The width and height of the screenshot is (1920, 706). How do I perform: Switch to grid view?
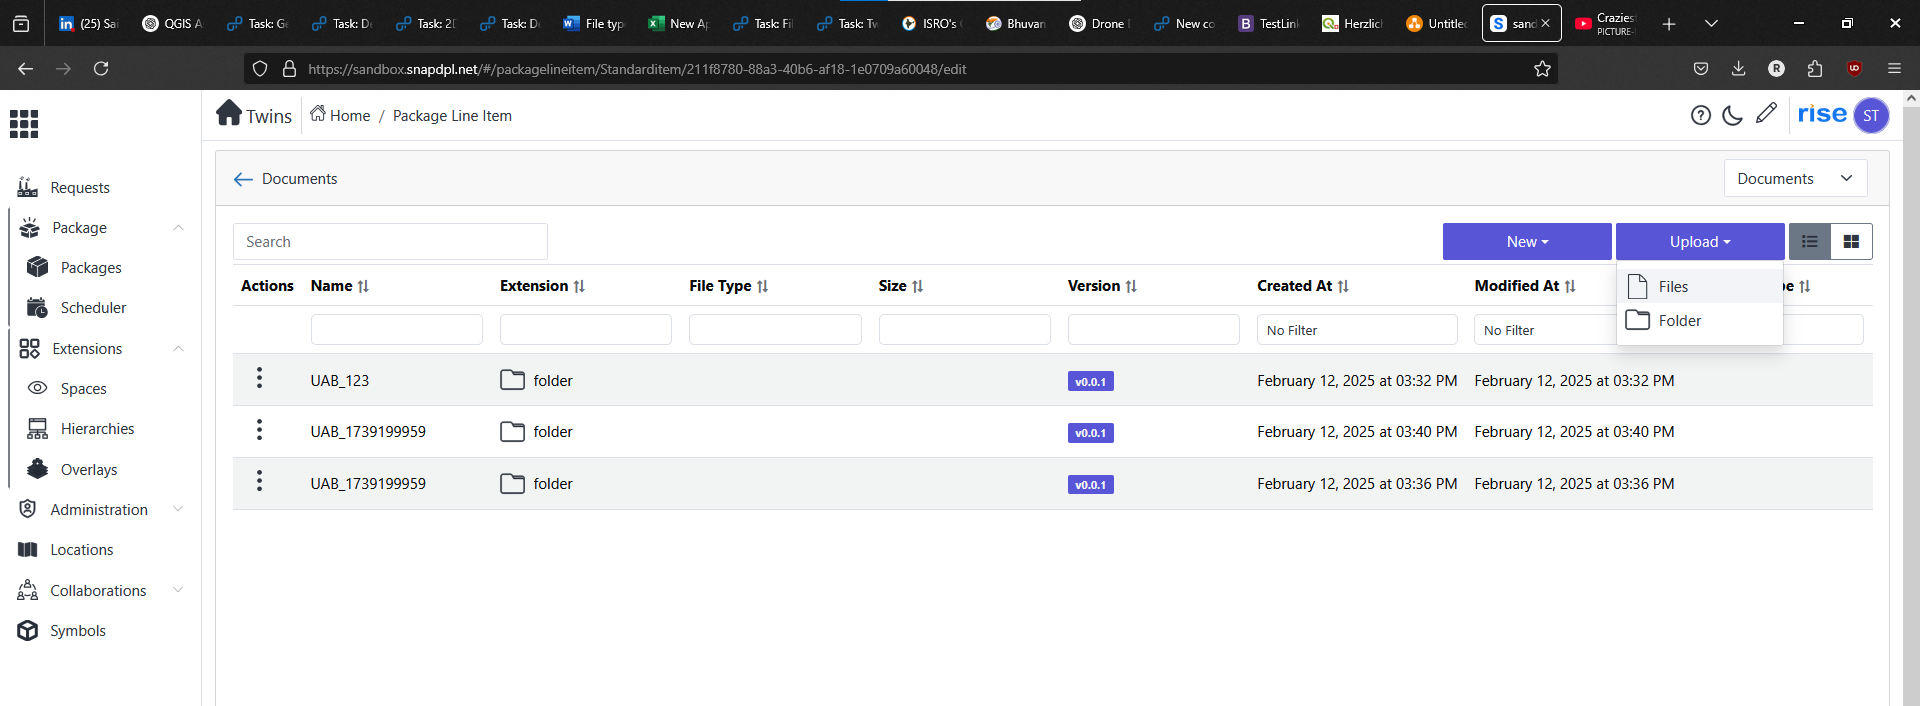[1851, 242]
